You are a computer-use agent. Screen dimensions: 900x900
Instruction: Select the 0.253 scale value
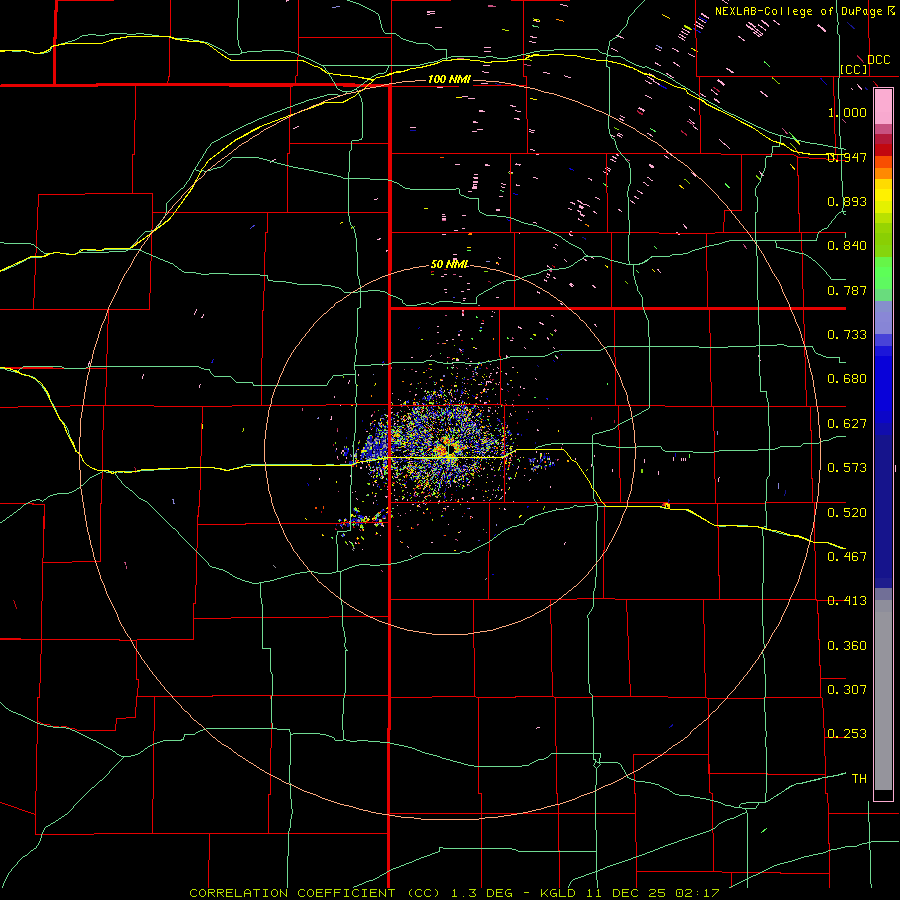[847, 734]
